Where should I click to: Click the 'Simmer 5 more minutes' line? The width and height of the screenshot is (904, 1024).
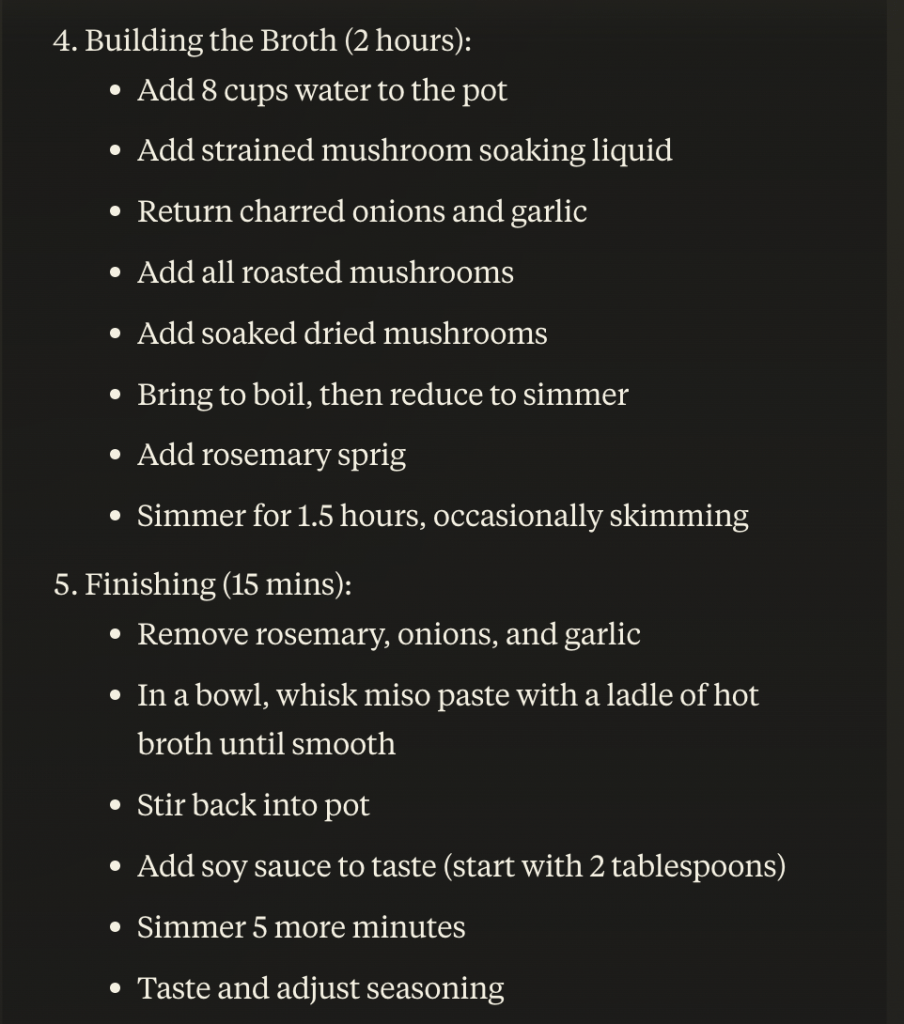301,928
